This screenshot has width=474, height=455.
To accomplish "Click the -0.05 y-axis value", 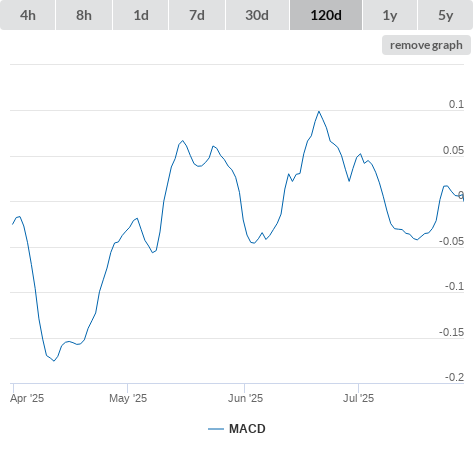I will click(x=452, y=241).
